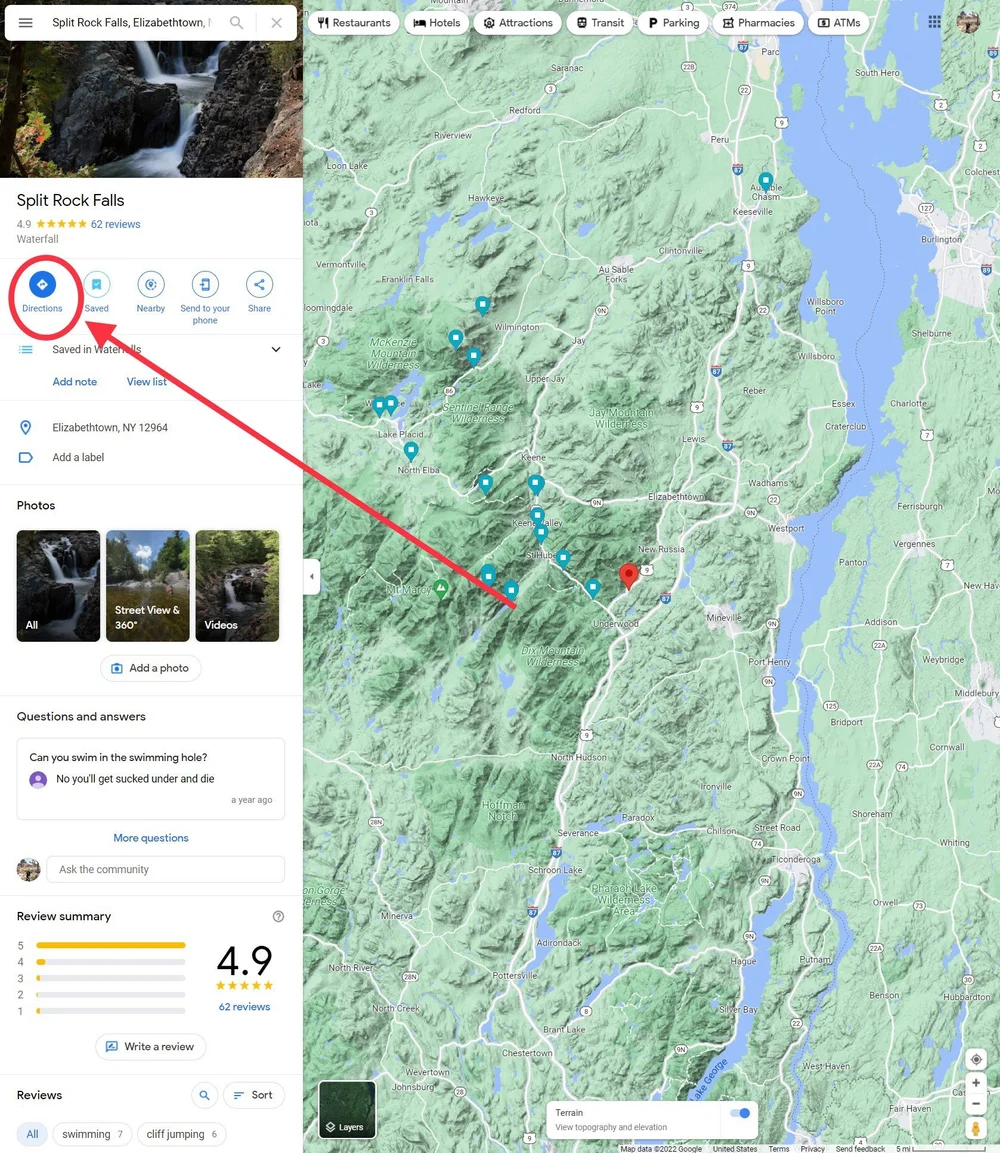Filter map by Attractions

tap(518, 23)
